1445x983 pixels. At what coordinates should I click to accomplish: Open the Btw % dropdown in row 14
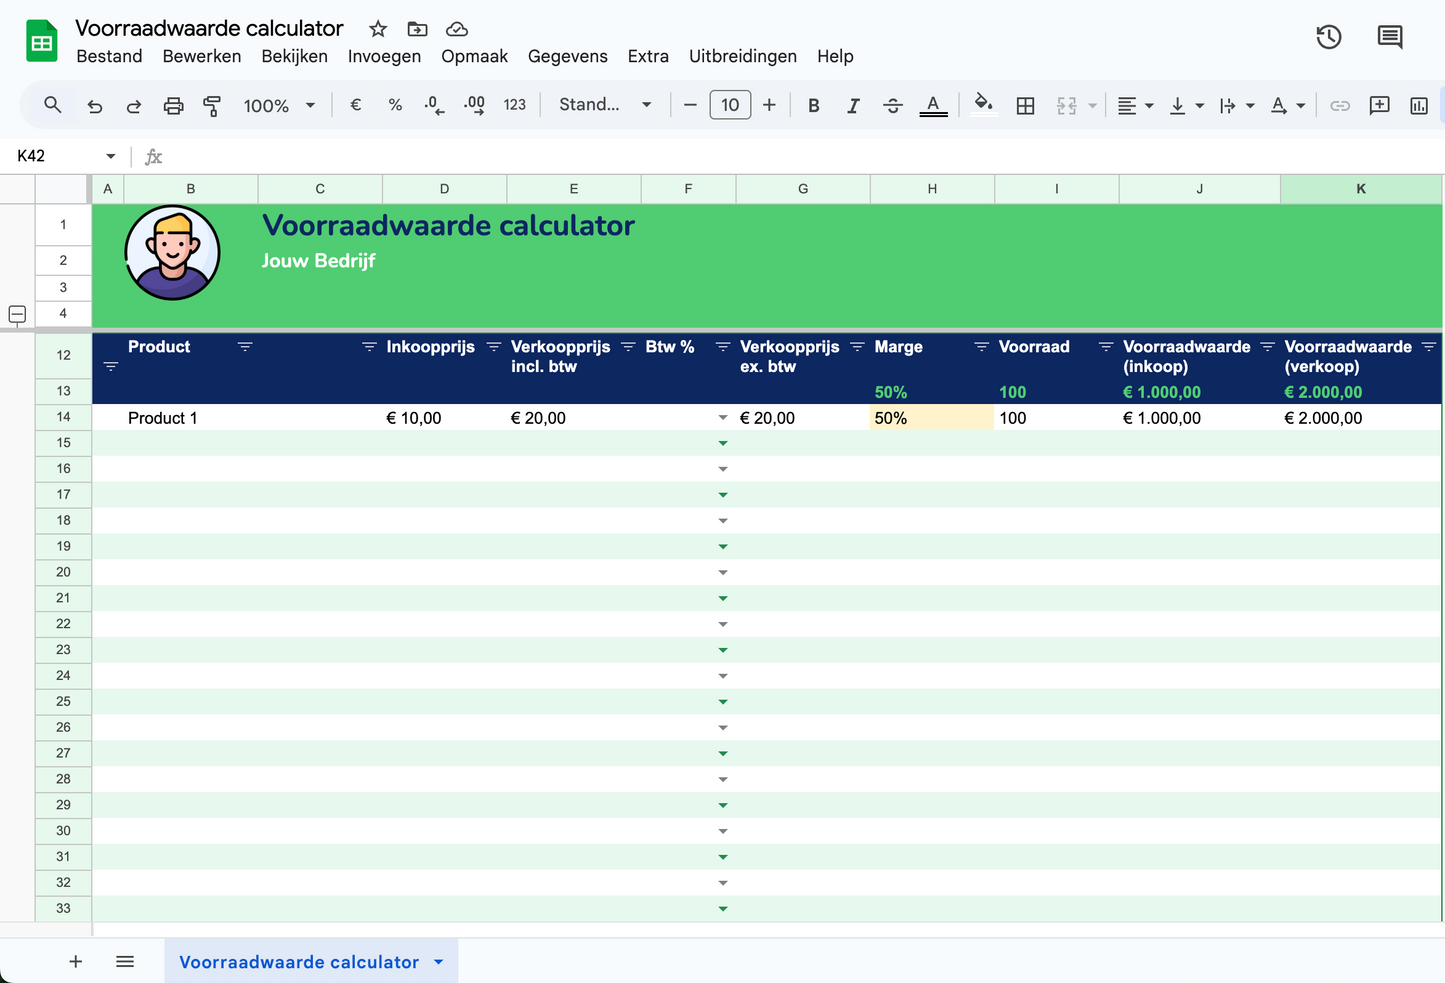(x=723, y=418)
